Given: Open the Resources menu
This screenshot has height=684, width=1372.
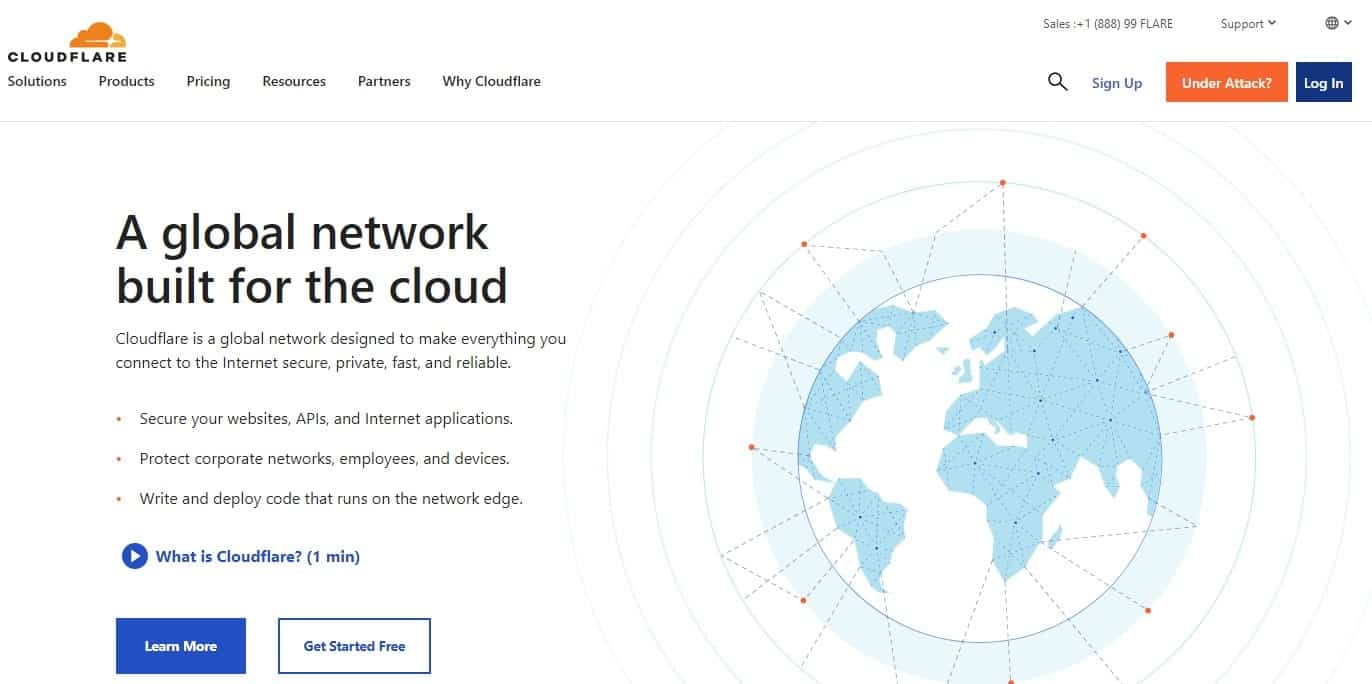Looking at the screenshot, I should [x=294, y=81].
